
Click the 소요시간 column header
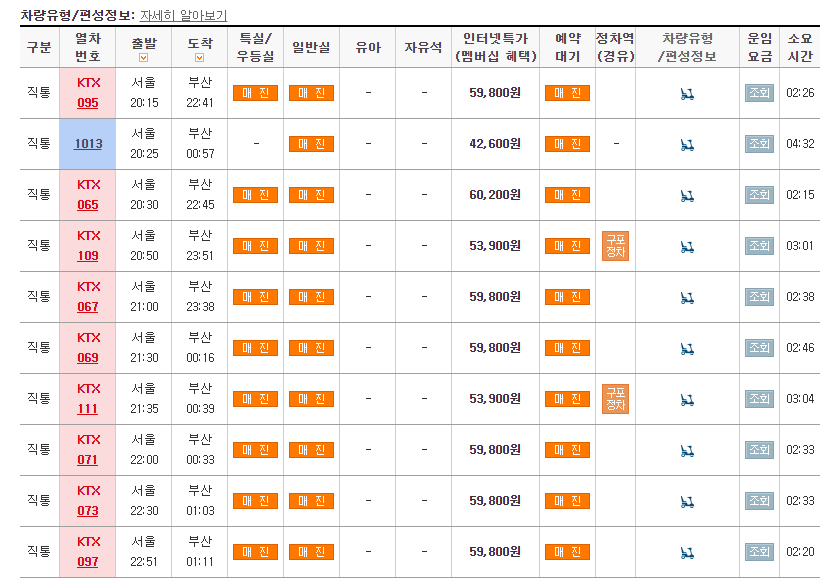800,47
